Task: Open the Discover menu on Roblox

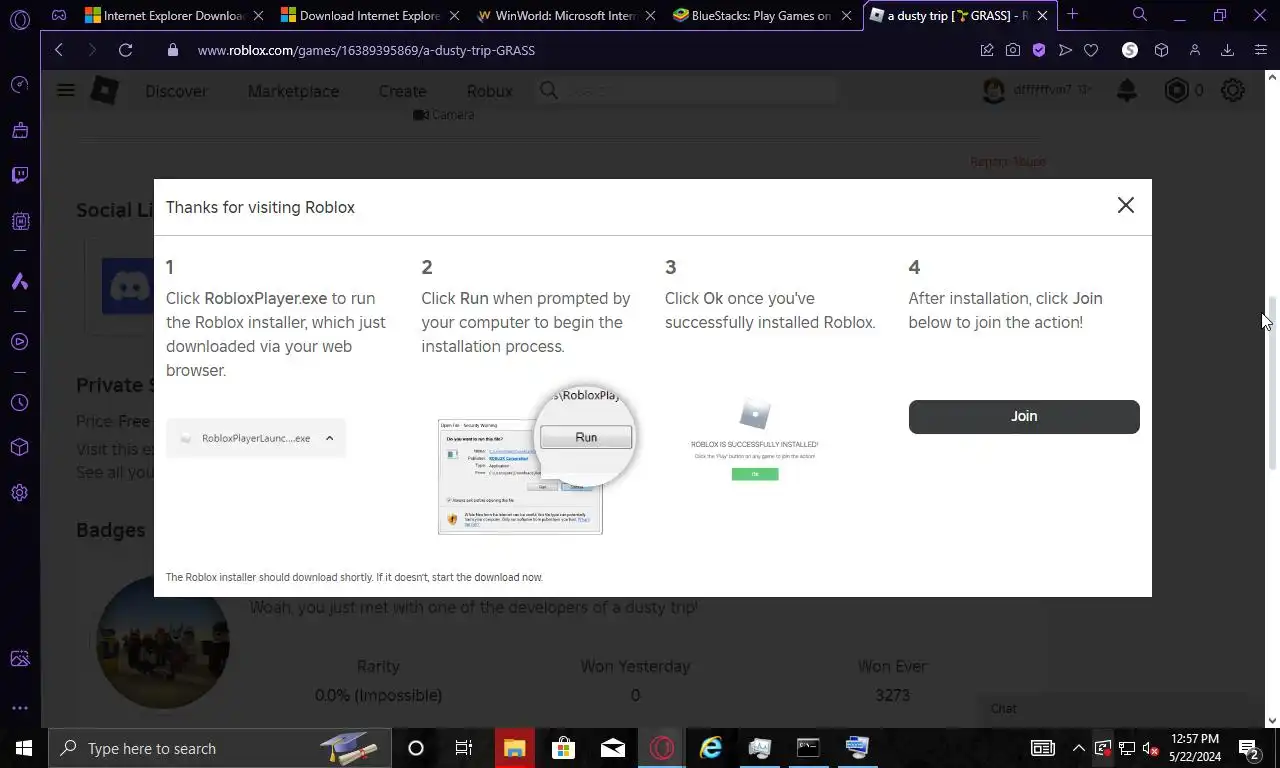Action: coord(176,91)
